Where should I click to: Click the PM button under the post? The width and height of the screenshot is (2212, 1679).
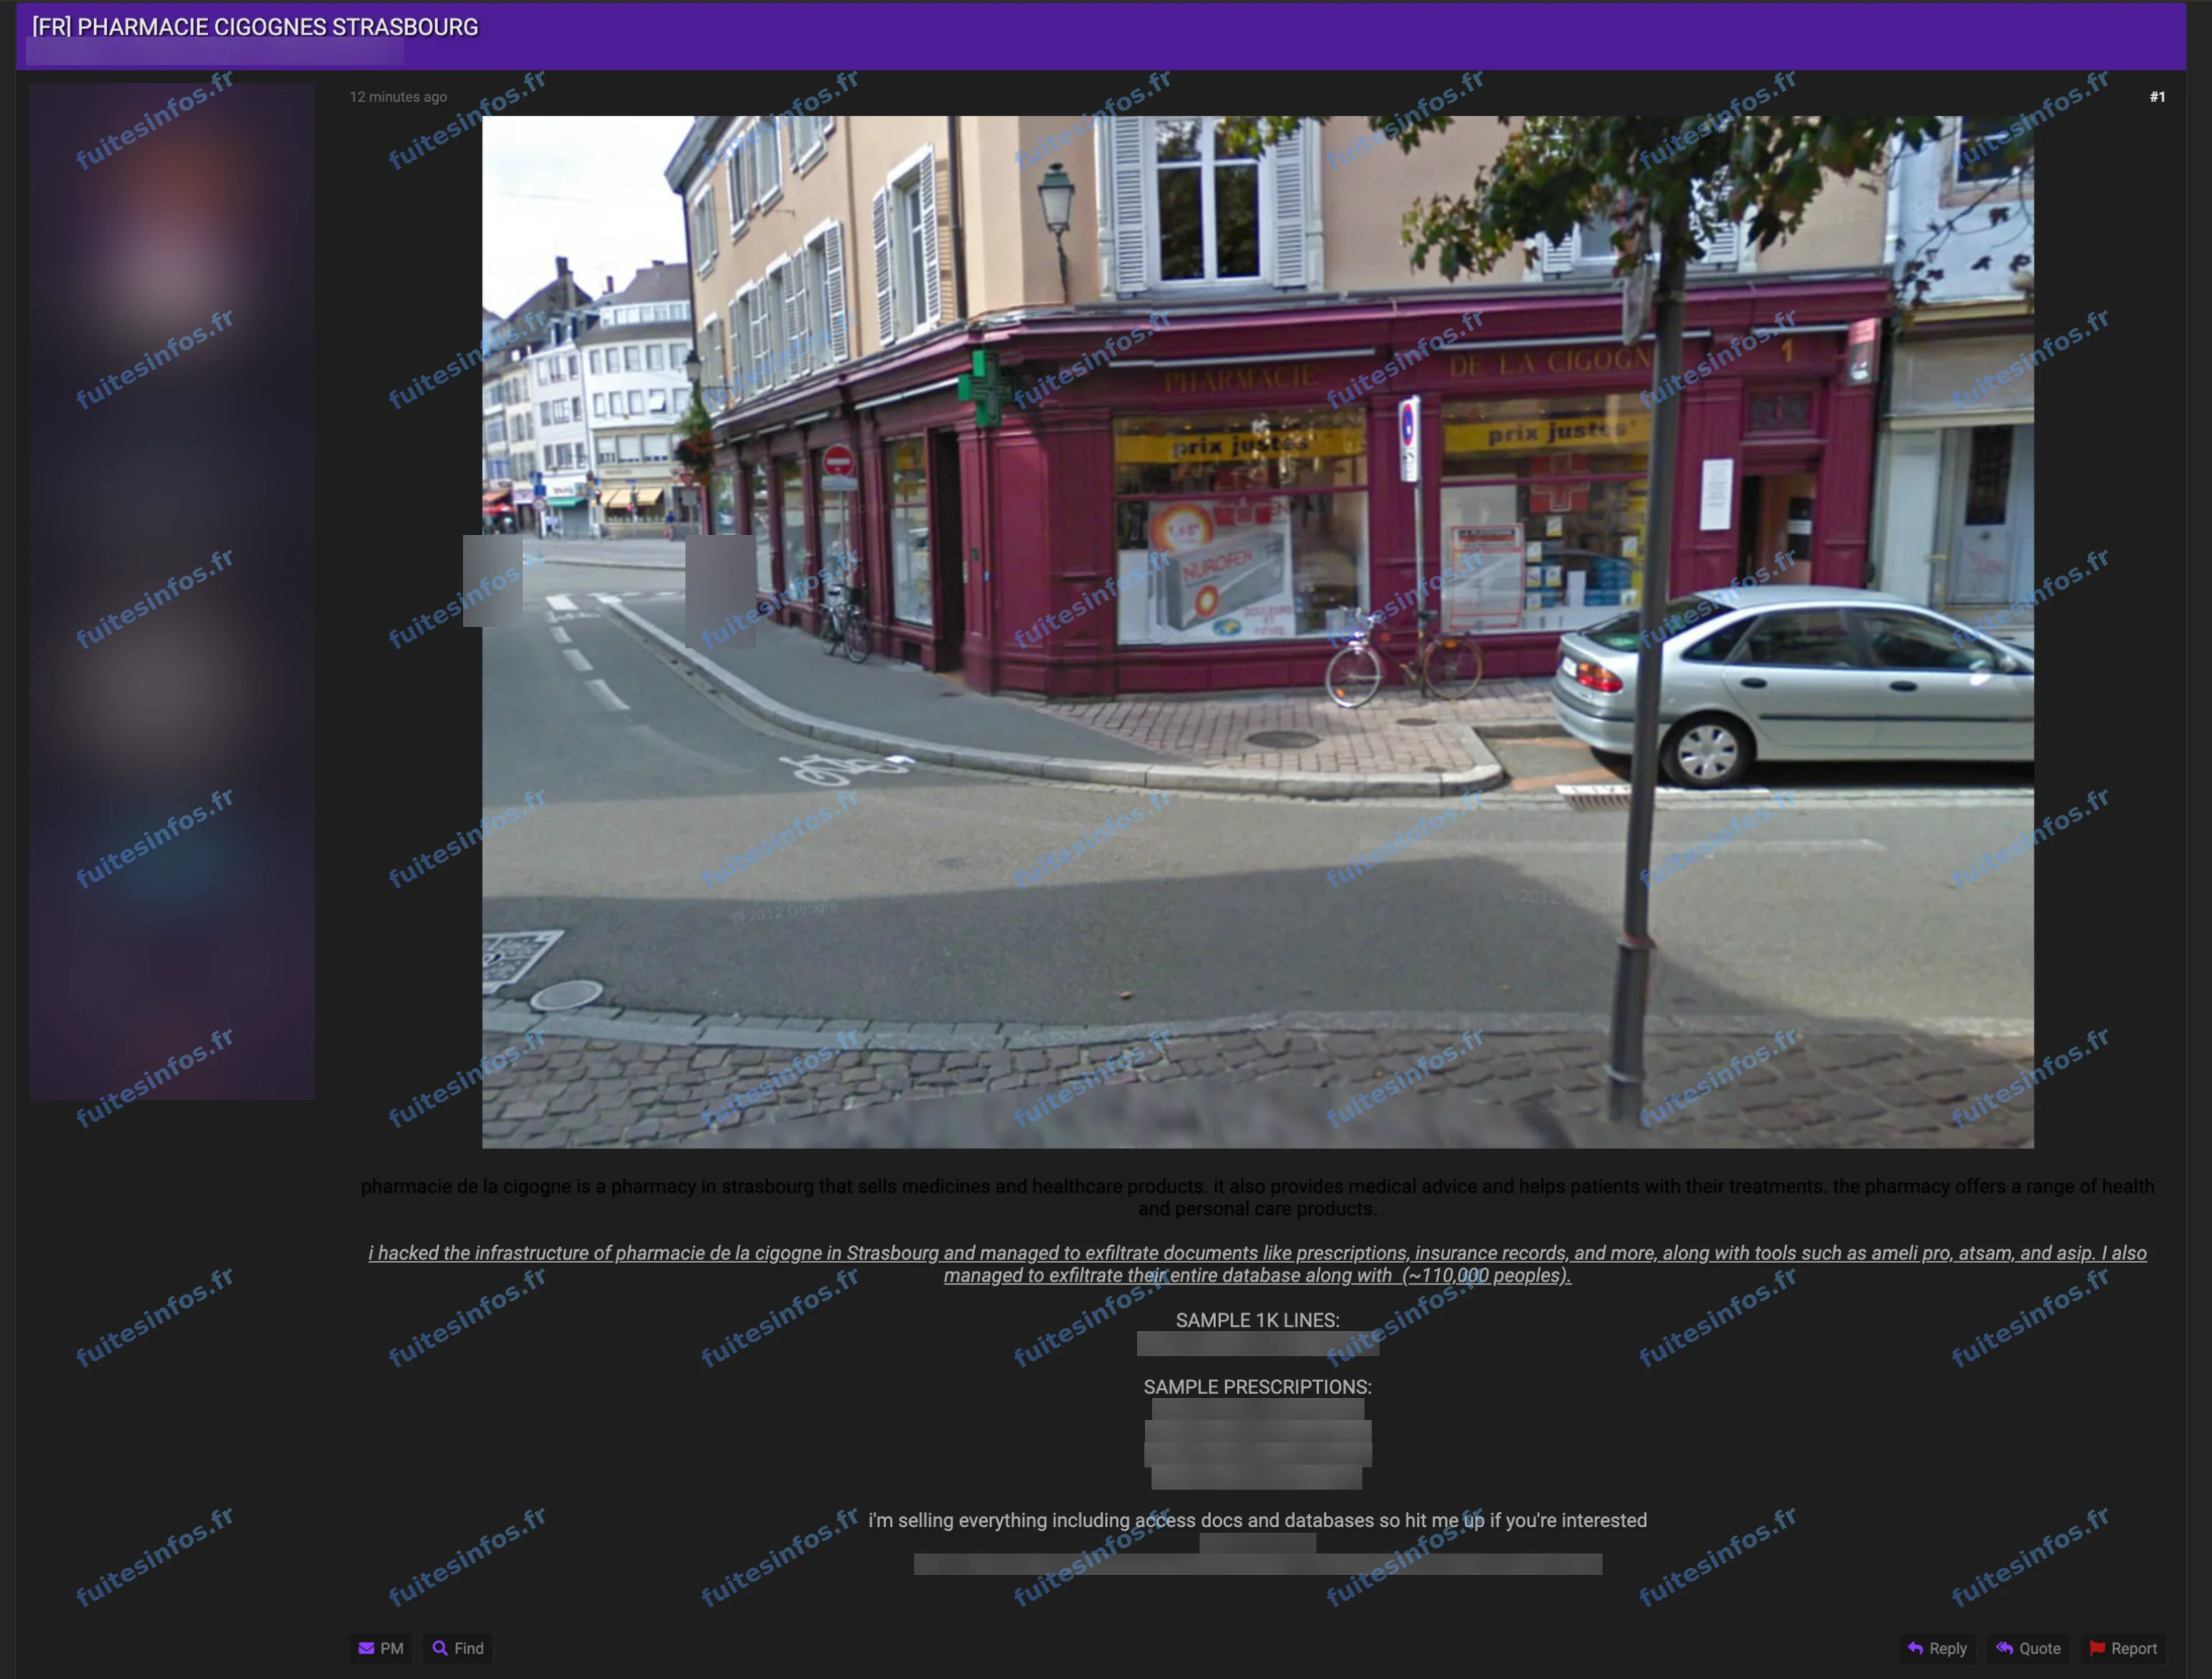click(381, 1648)
